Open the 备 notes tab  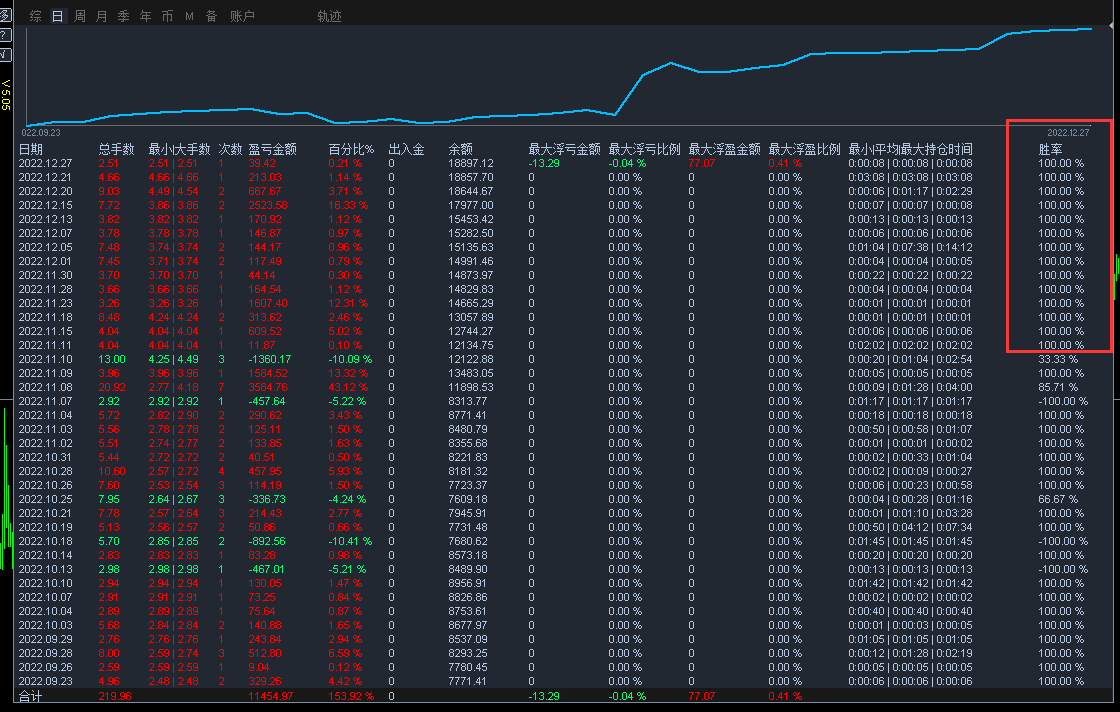[211, 16]
